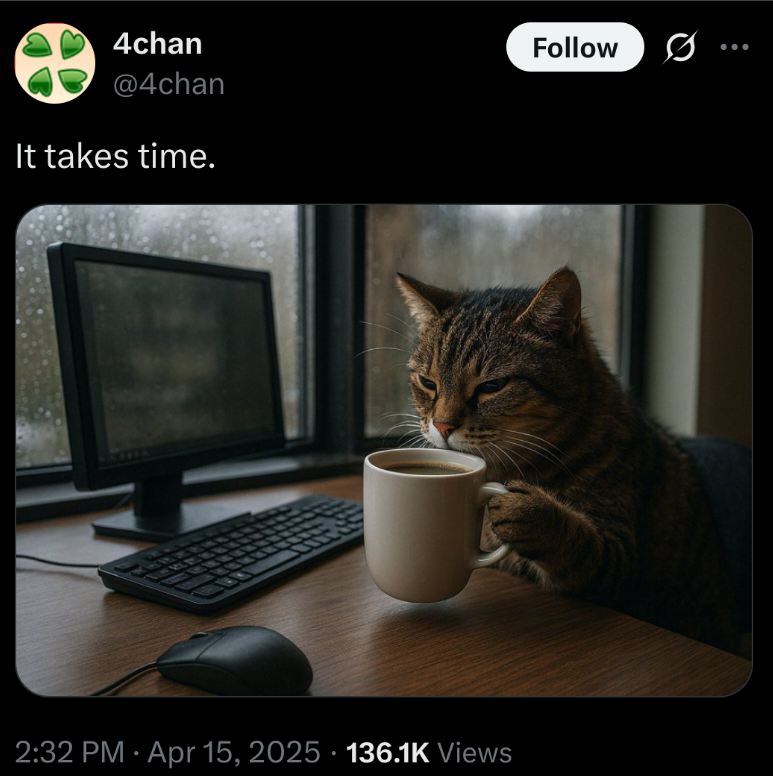
Task: Follow the 4chan account
Action: [575, 48]
